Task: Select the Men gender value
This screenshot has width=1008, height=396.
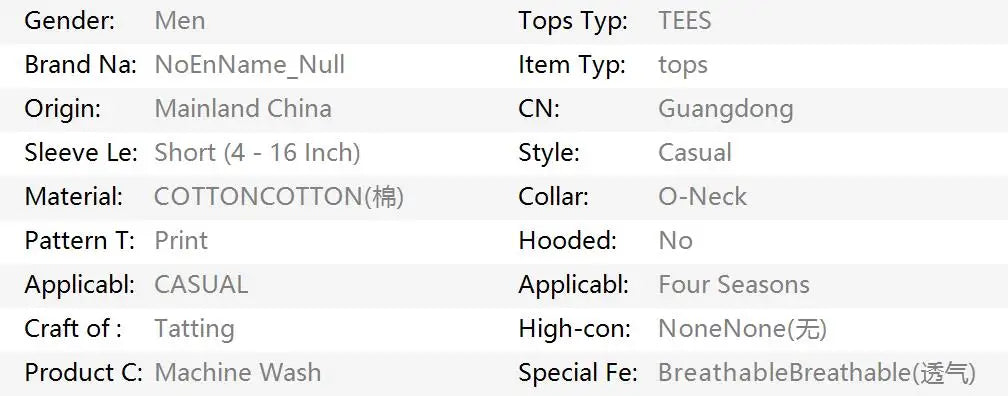Action: coord(180,21)
